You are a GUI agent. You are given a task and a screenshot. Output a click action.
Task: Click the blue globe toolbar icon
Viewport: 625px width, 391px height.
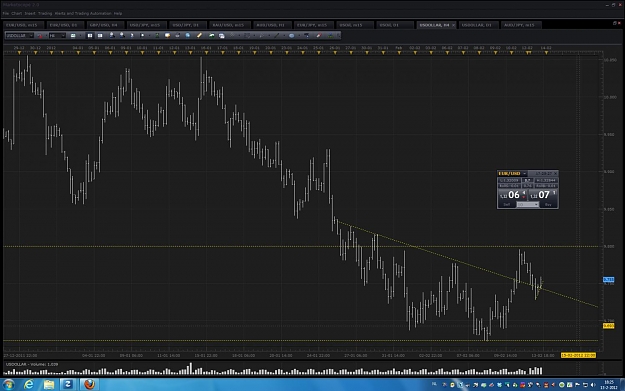click(188, 35)
